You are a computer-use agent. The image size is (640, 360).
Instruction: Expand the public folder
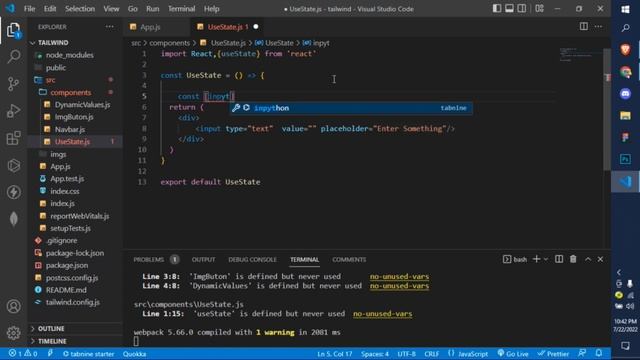click(56, 68)
